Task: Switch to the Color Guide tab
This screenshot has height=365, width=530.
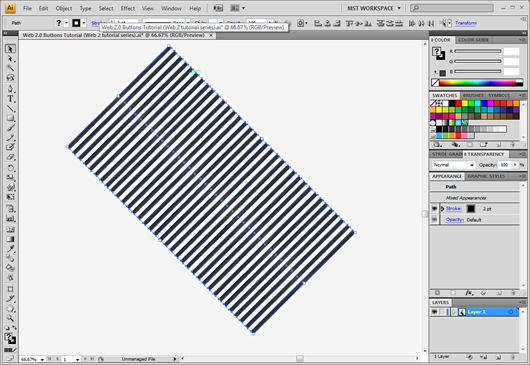Action: pyautogui.click(x=473, y=40)
